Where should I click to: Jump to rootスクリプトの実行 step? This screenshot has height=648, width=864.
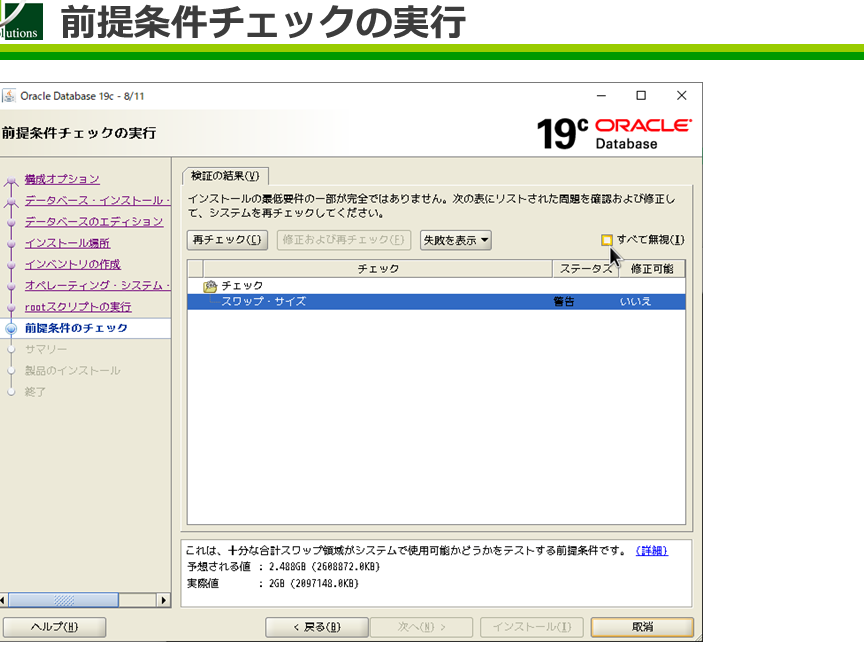click(78, 307)
